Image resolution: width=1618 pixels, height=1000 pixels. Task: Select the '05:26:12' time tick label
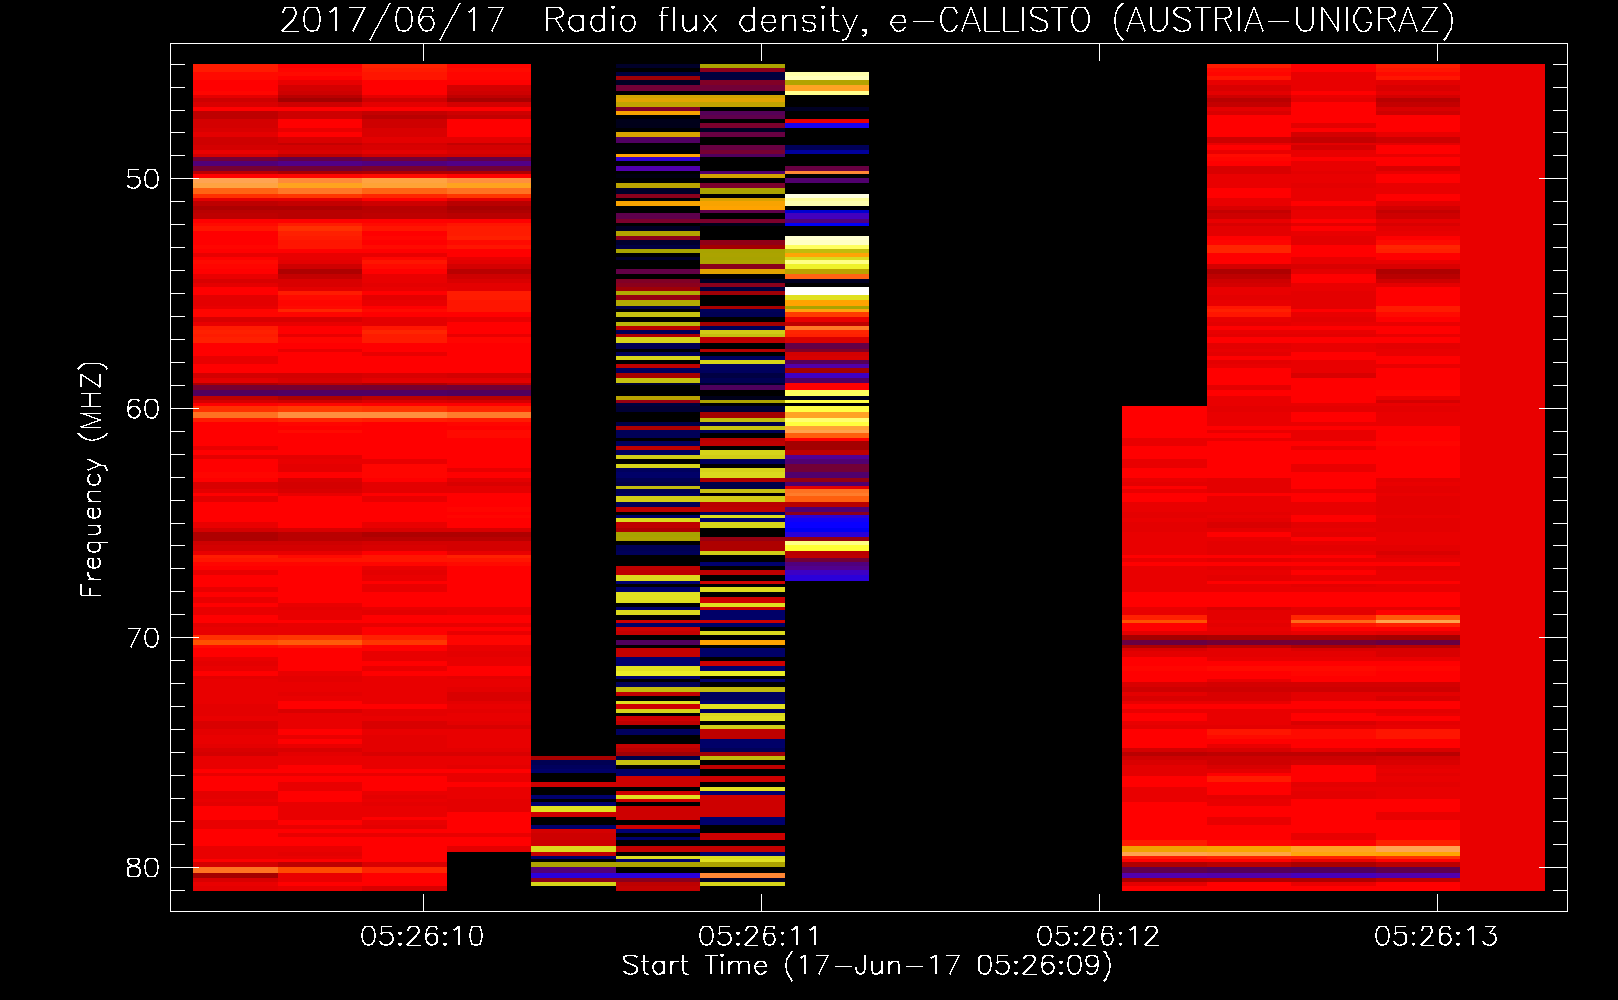click(x=1098, y=937)
